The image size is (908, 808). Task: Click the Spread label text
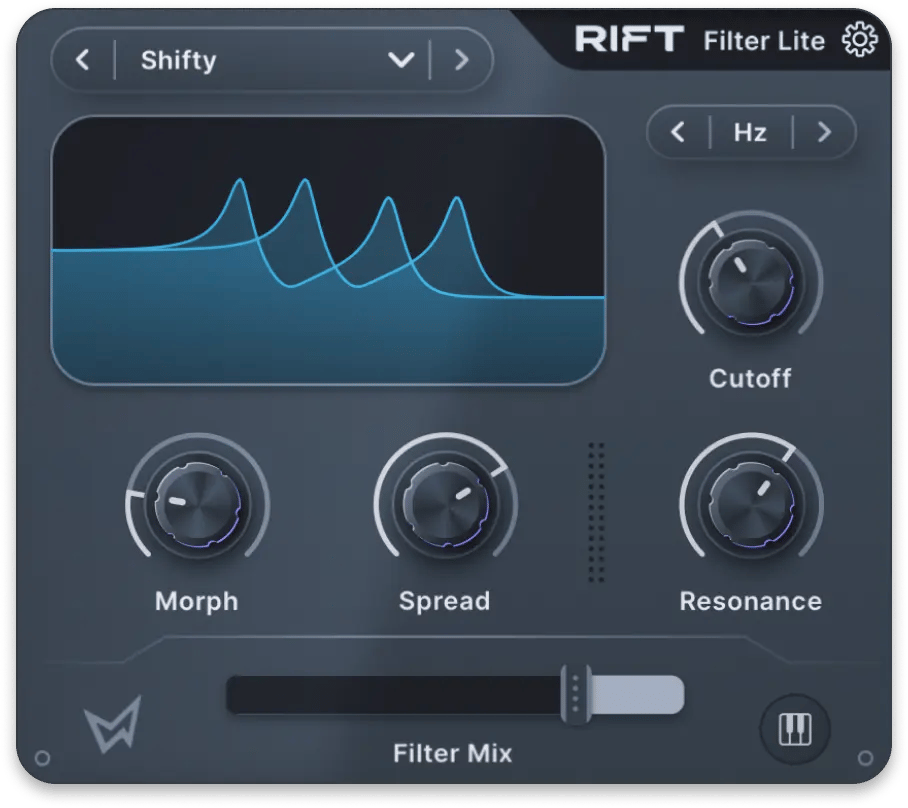[445, 602]
